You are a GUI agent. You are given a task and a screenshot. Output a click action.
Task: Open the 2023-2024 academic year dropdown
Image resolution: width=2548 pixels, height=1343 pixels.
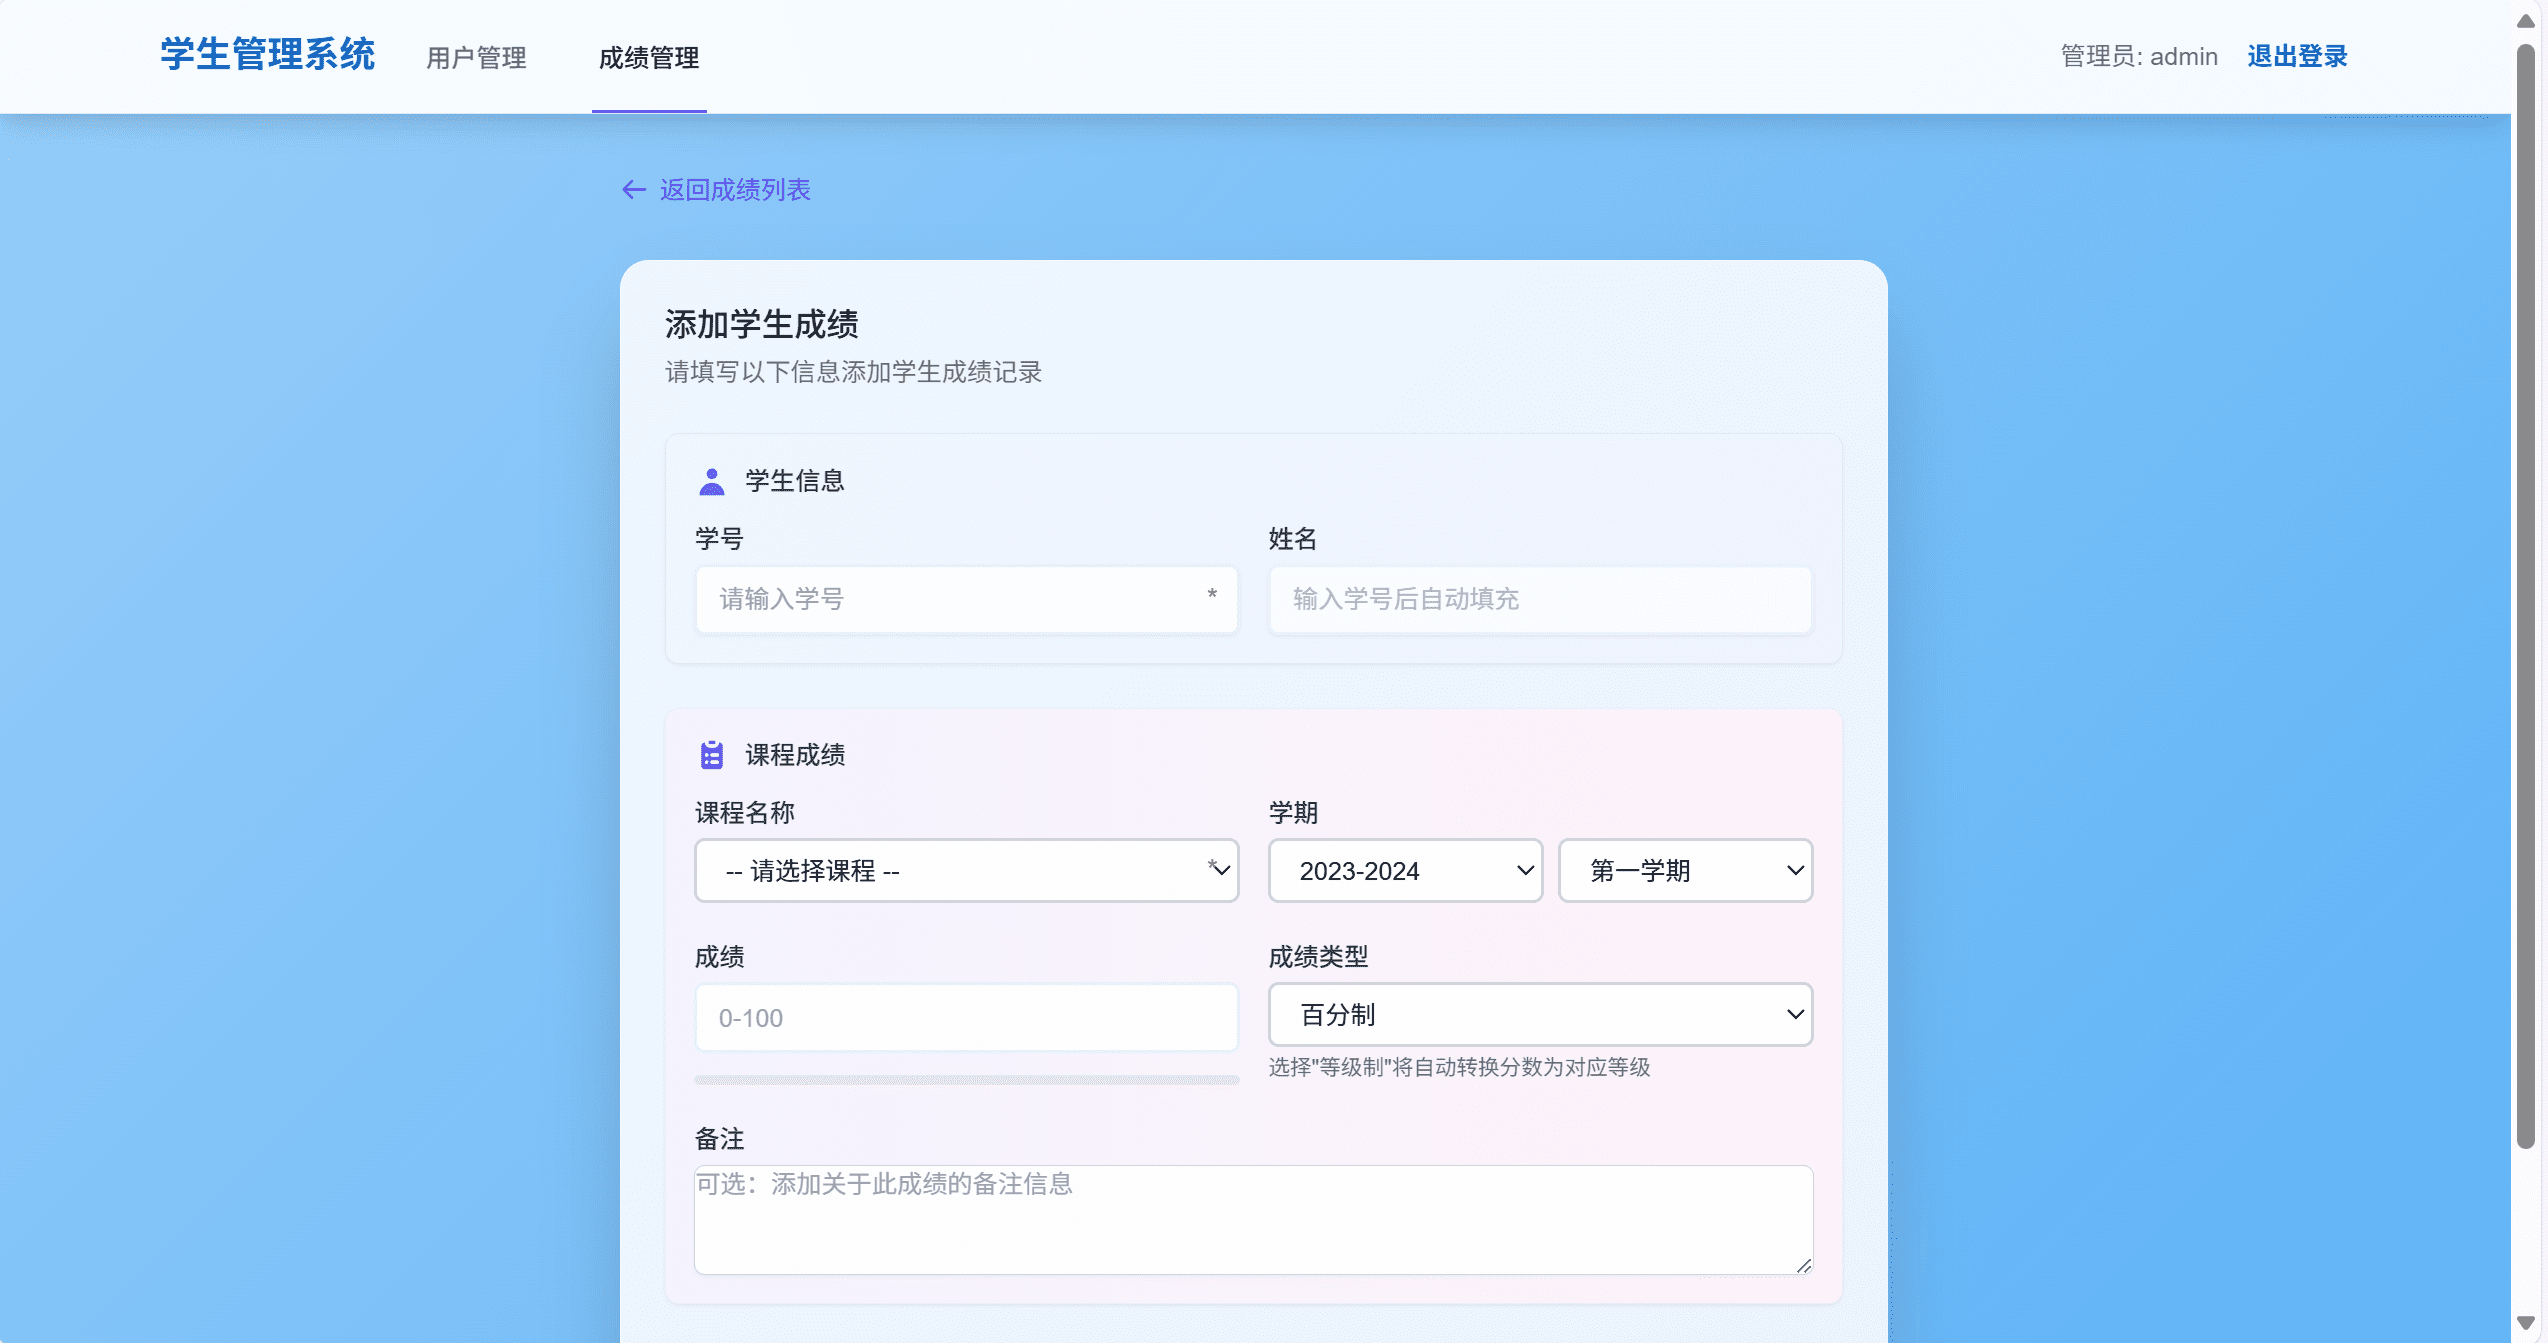[x=1404, y=871]
